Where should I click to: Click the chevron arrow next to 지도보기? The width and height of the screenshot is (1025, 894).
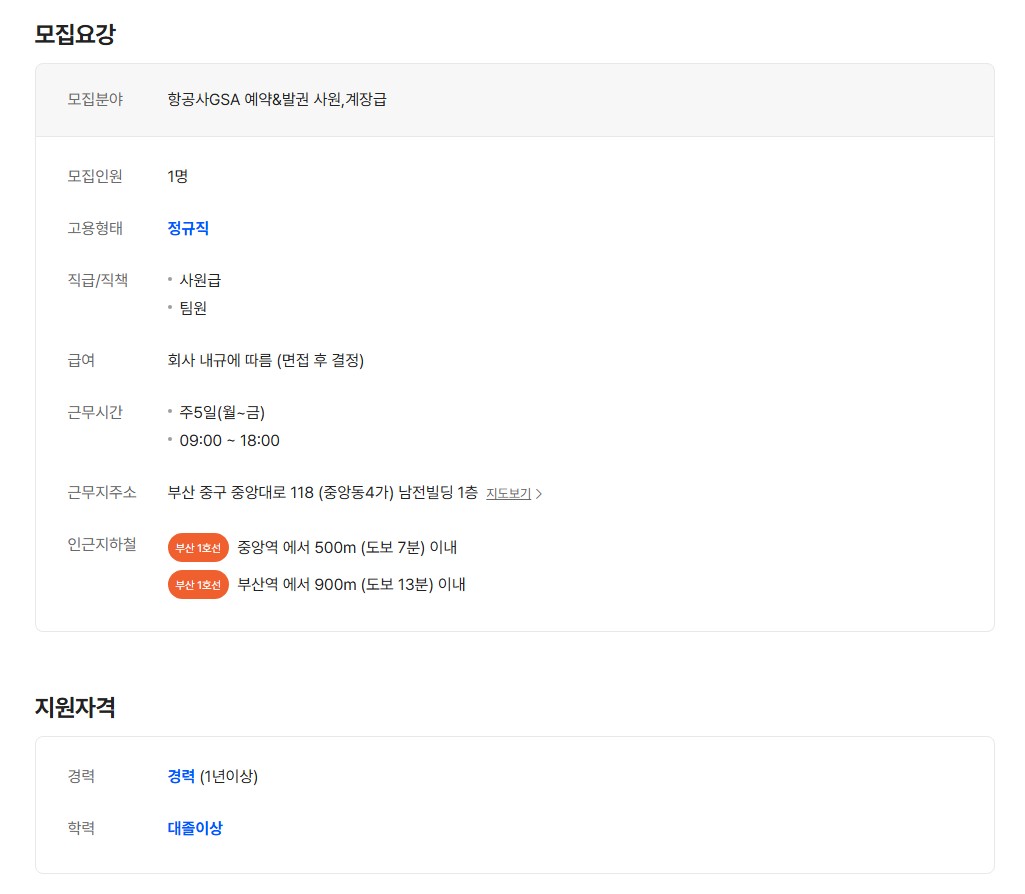[x=540, y=494]
